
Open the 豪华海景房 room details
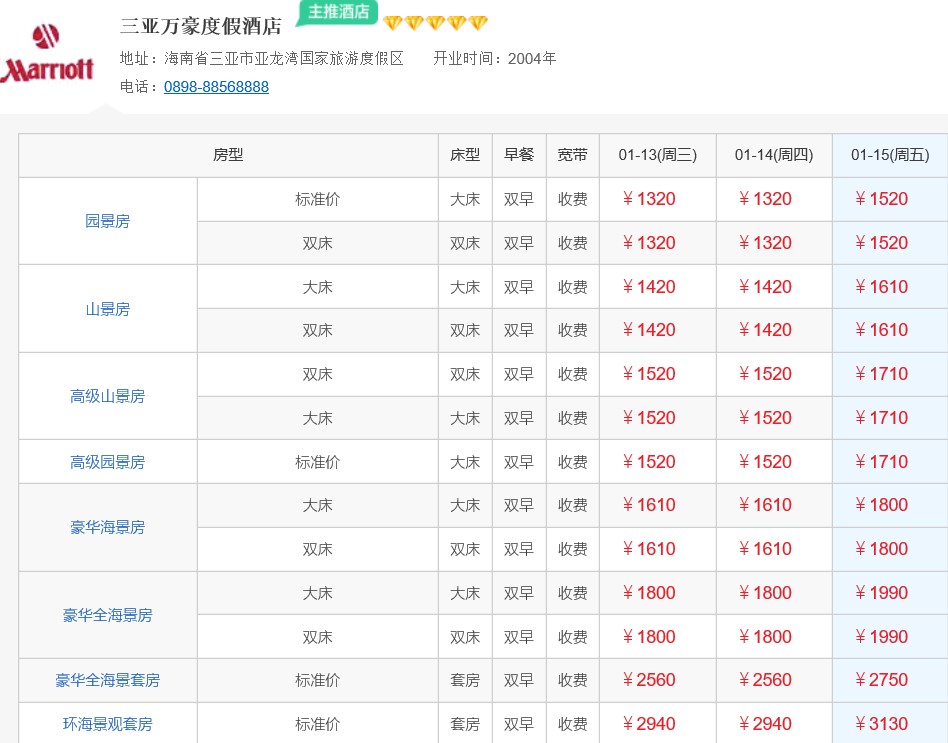coord(107,527)
